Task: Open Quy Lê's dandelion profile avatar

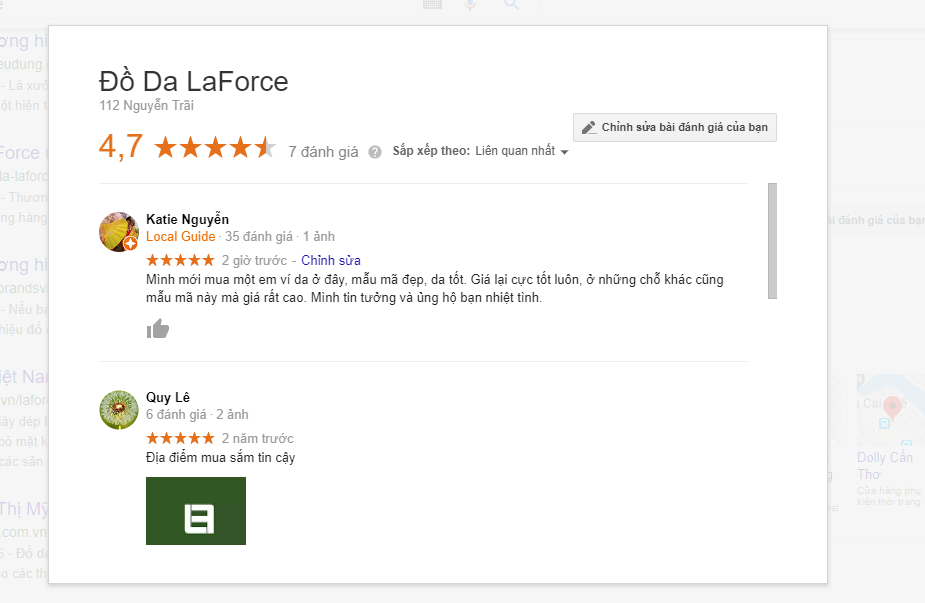Action: pos(119,410)
